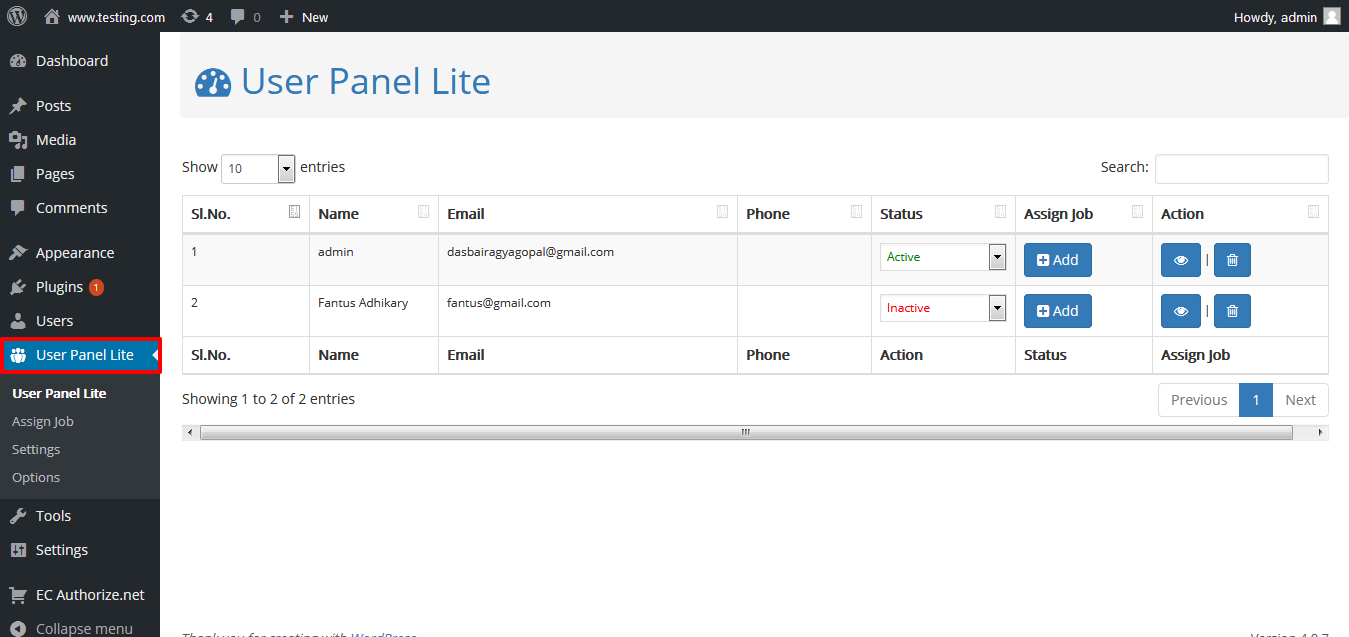Open the User Panel Lite submenu item
This screenshot has width=1349, height=637.
click(x=59, y=393)
